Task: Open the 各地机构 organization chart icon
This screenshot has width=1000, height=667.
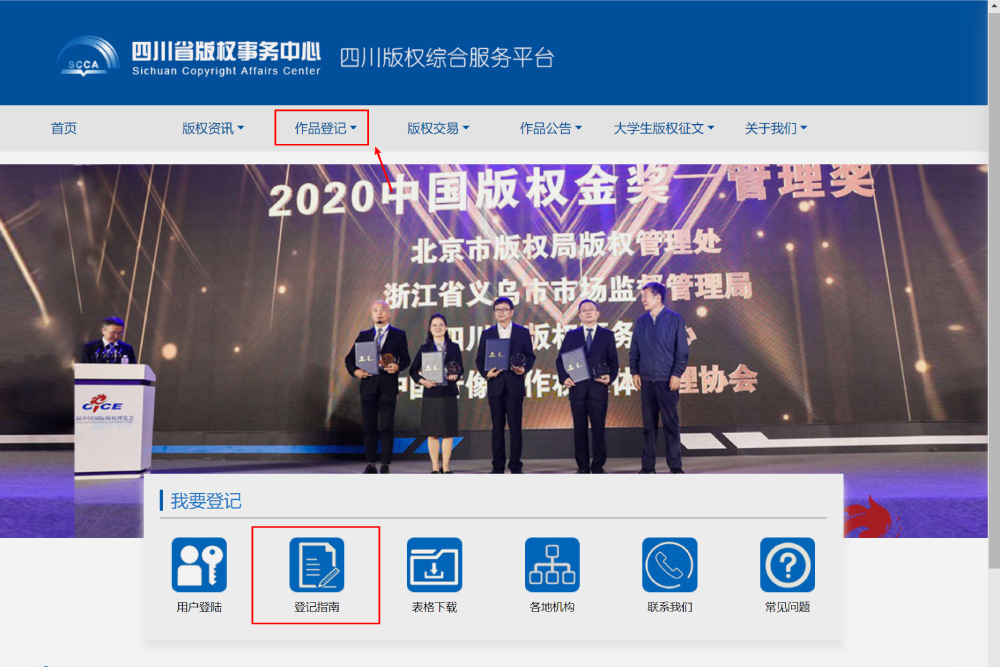Action: (551, 564)
